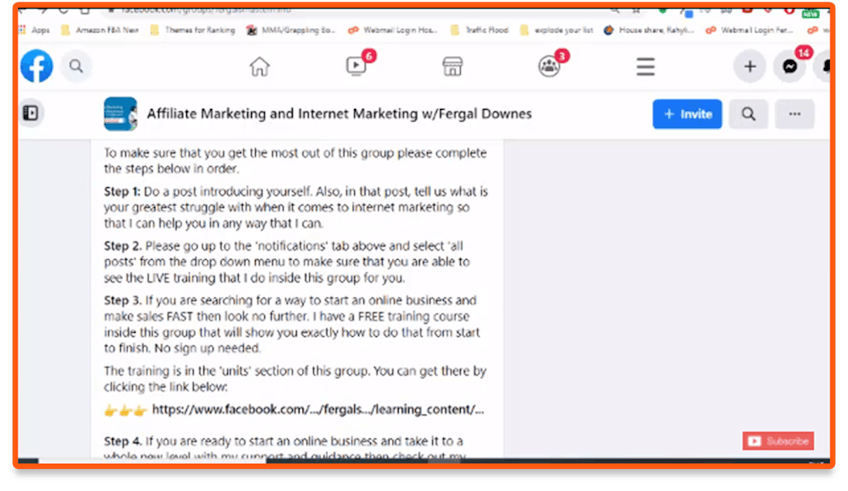
Task: Click the group cover thumbnail image
Action: pyautogui.click(x=120, y=114)
